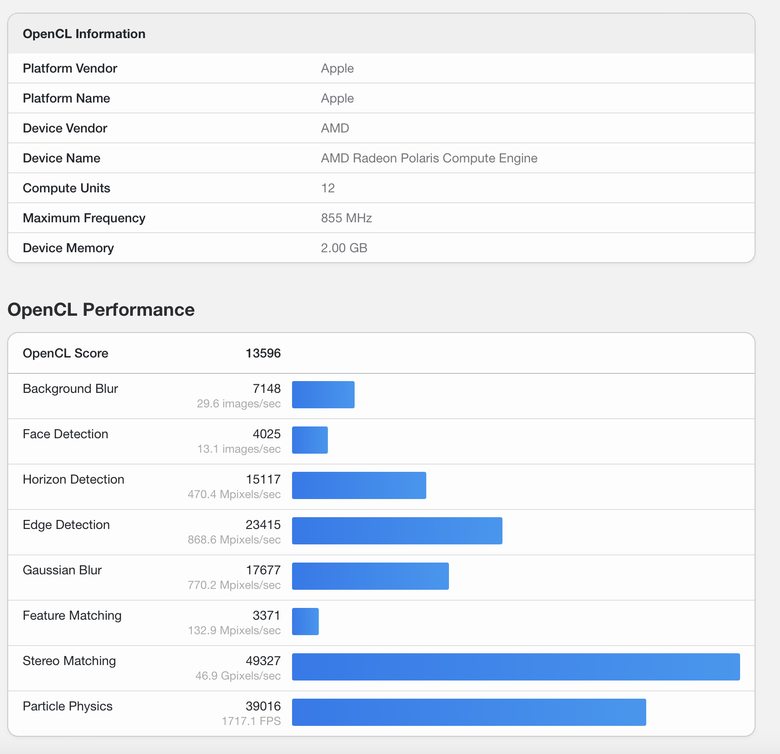This screenshot has width=780, height=754.
Task: Click the '2.00 GB' memory value
Action: click(x=344, y=248)
